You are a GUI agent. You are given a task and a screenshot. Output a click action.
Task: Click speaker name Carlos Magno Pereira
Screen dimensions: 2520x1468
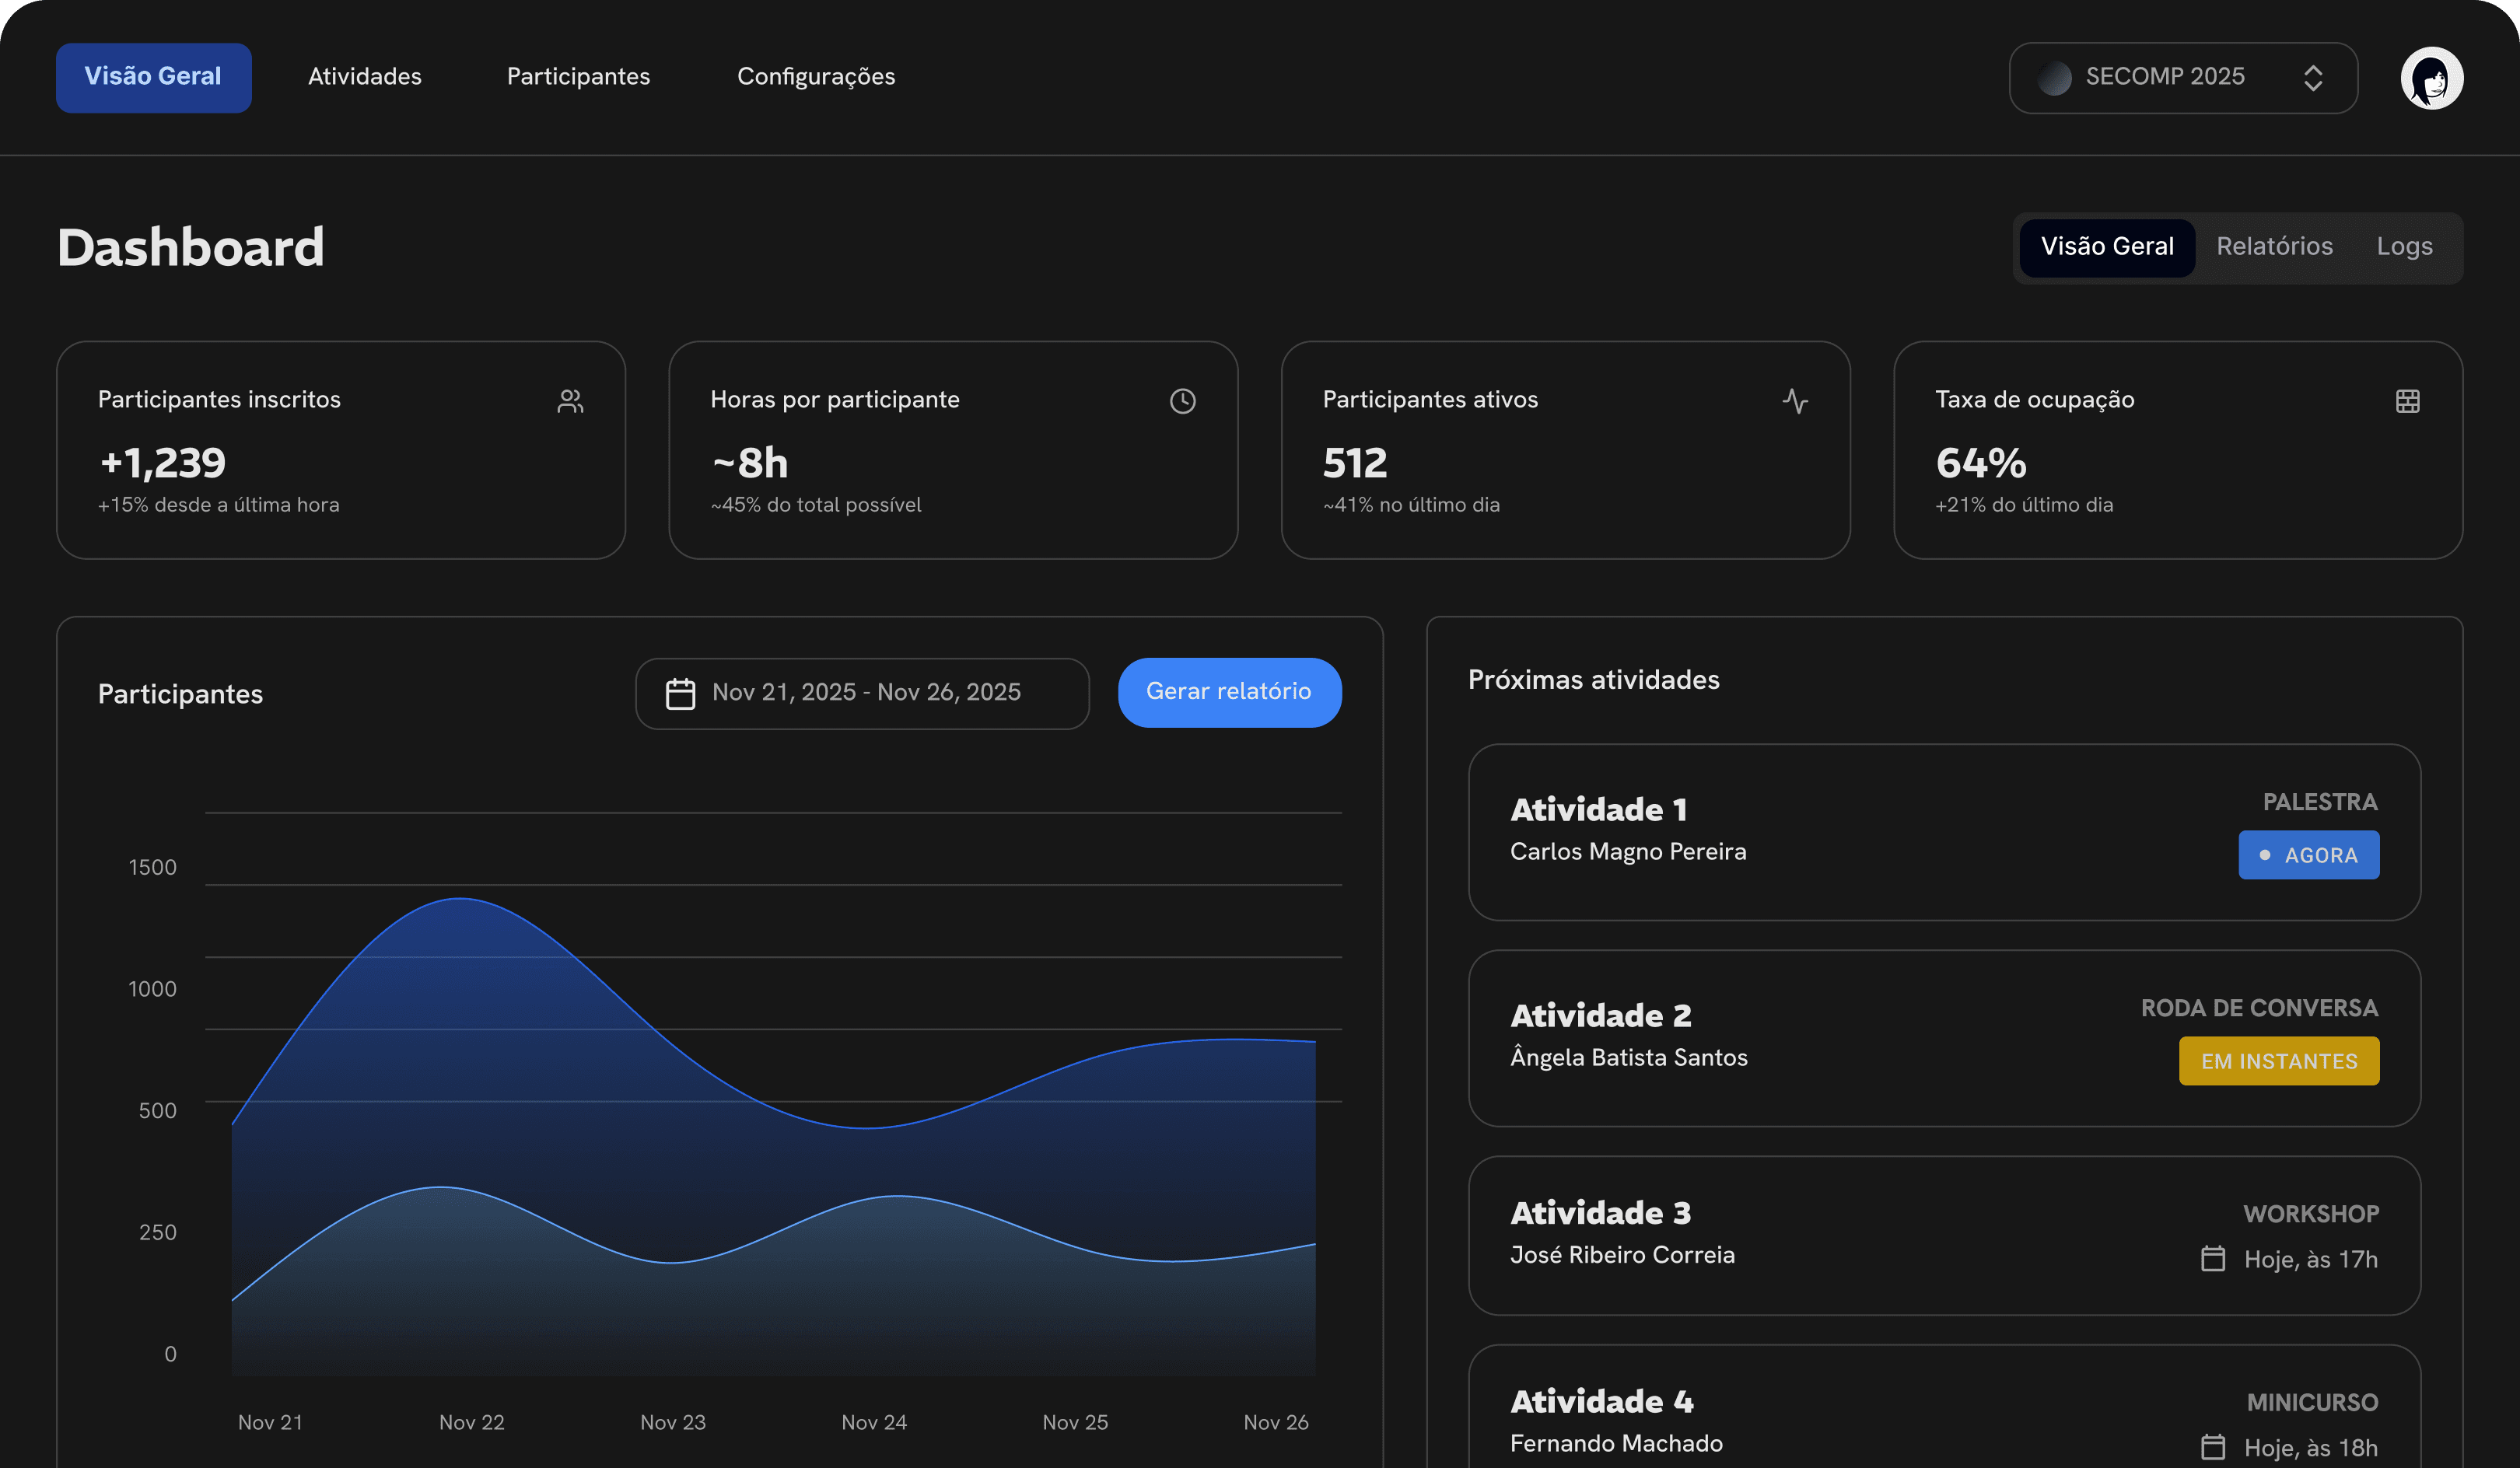coord(1628,852)
